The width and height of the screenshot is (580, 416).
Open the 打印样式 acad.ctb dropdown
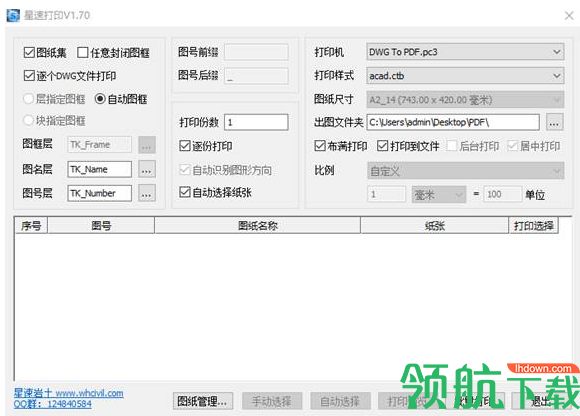pyautogui.click(x=465, y=76)
